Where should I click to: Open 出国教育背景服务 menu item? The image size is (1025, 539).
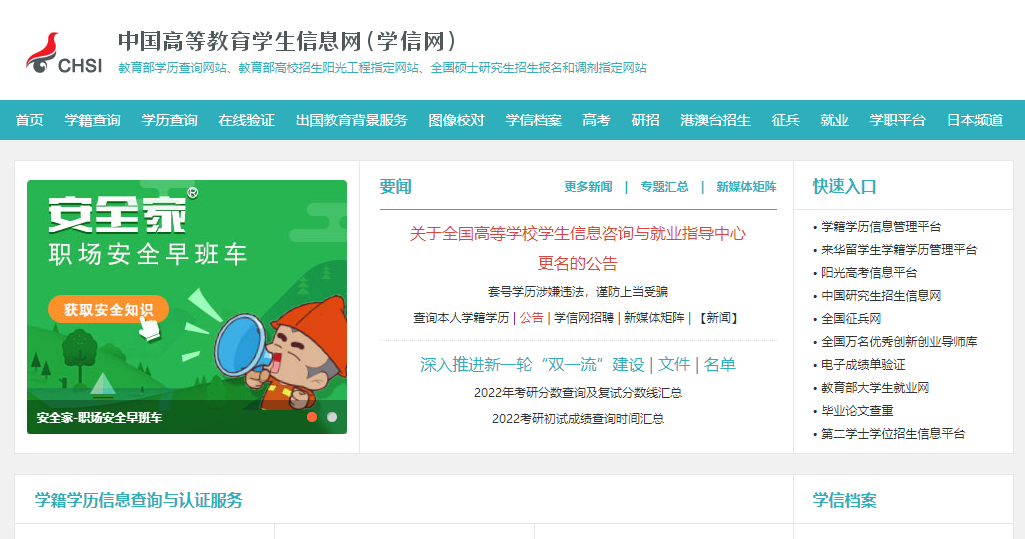(x=352, y=120)
